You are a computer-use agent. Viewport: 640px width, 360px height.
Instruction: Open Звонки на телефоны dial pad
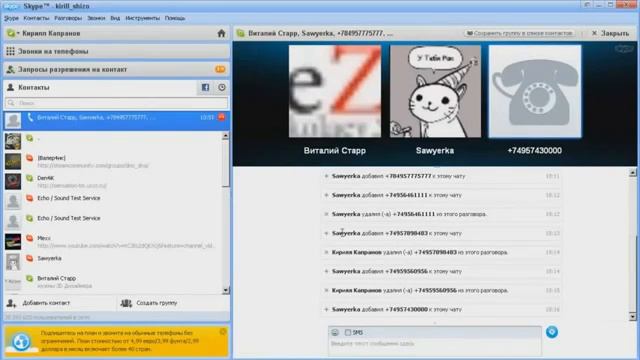(116, 51)
